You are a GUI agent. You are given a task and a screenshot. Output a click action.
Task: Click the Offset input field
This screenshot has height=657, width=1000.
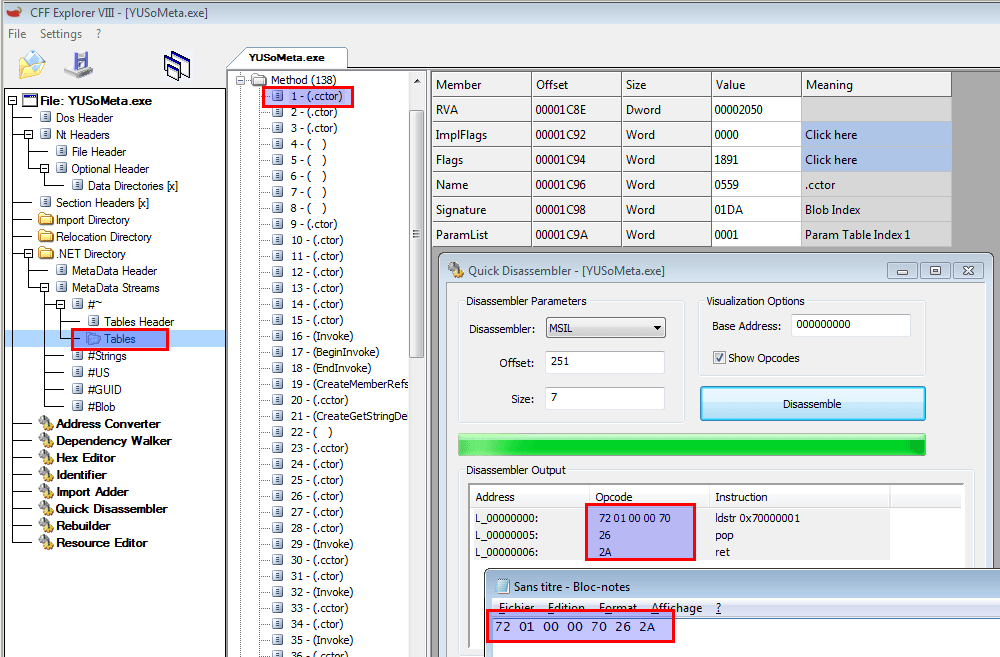(605, 361)
